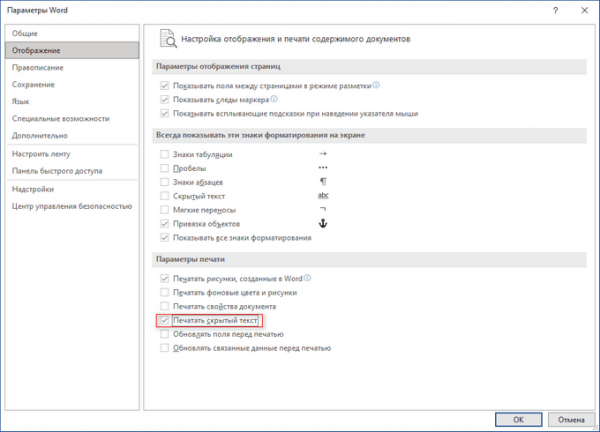Open 'Центр управления безопасностью'
600x432 pixels.
pos(72,206)
